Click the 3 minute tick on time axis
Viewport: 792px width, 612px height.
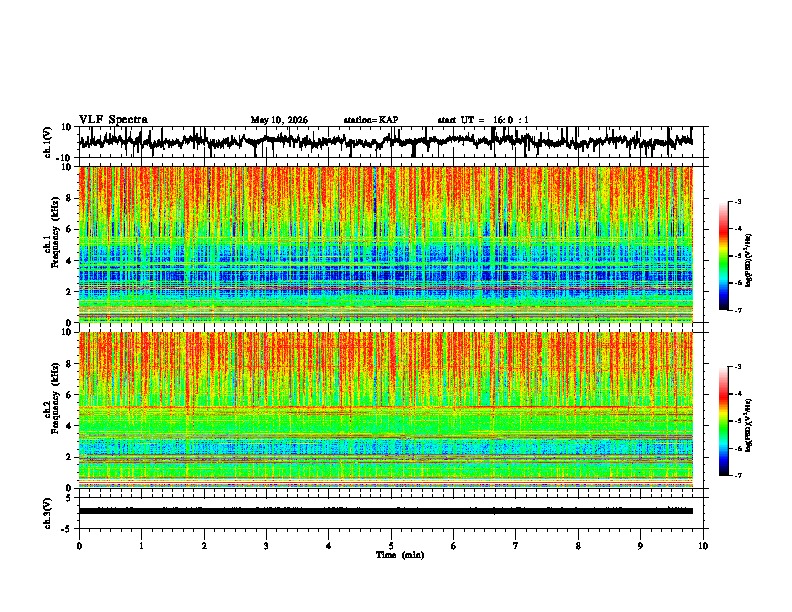(x=266, y=546)
